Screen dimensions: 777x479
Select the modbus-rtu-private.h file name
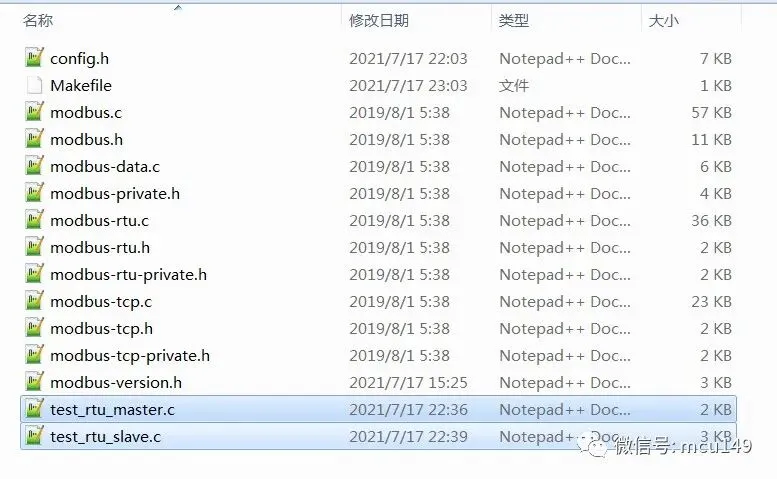point(128,274)
